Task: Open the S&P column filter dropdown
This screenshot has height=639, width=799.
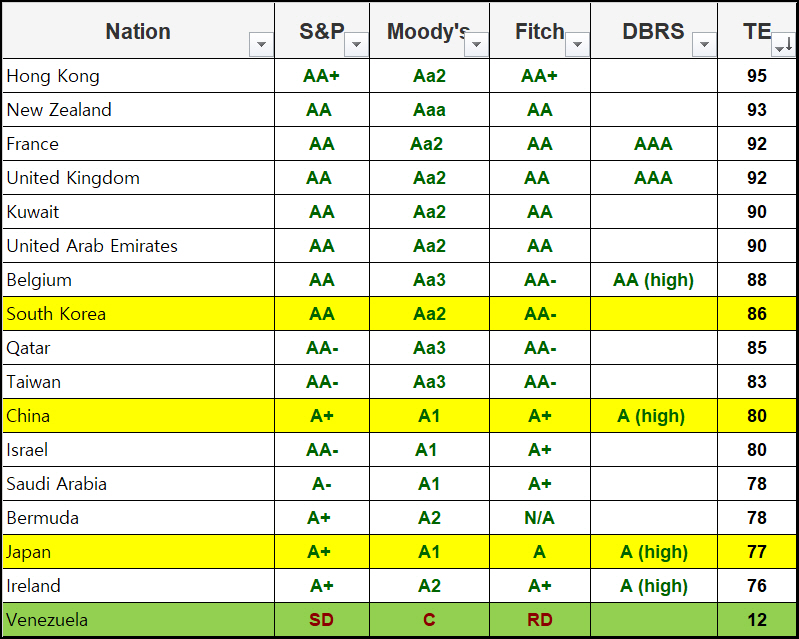Action: tap(356, 45)
